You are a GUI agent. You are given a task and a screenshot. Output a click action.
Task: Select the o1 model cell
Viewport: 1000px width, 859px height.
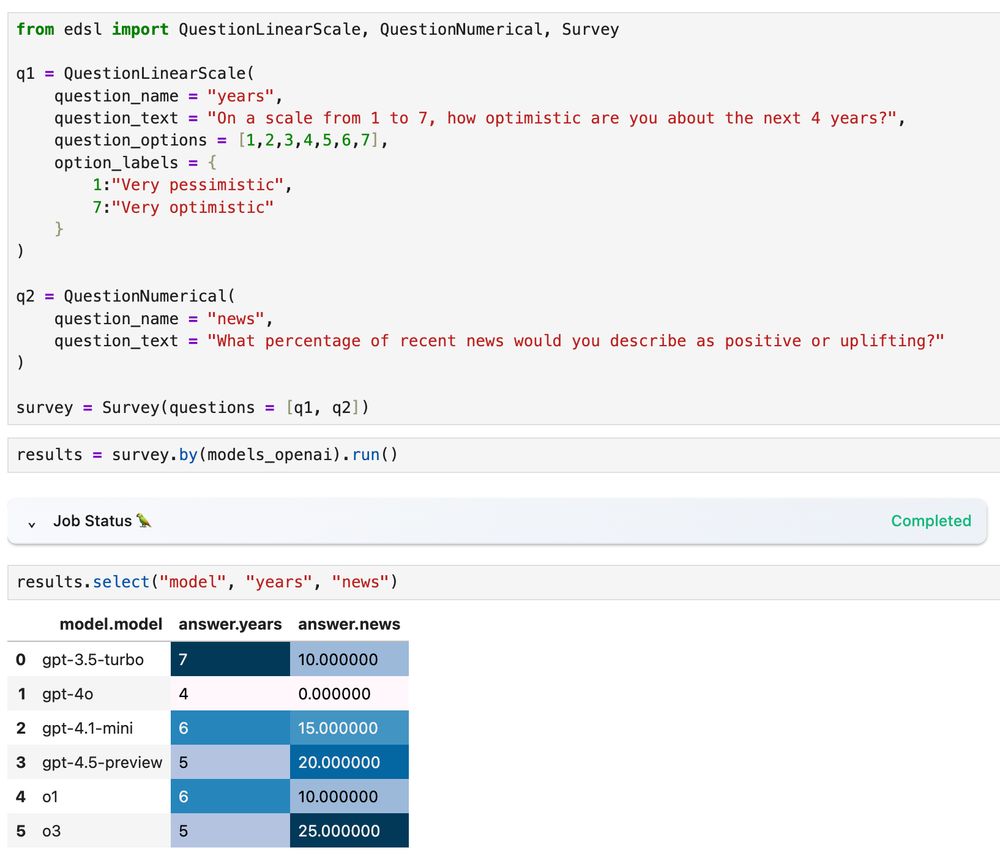point(103,797)
